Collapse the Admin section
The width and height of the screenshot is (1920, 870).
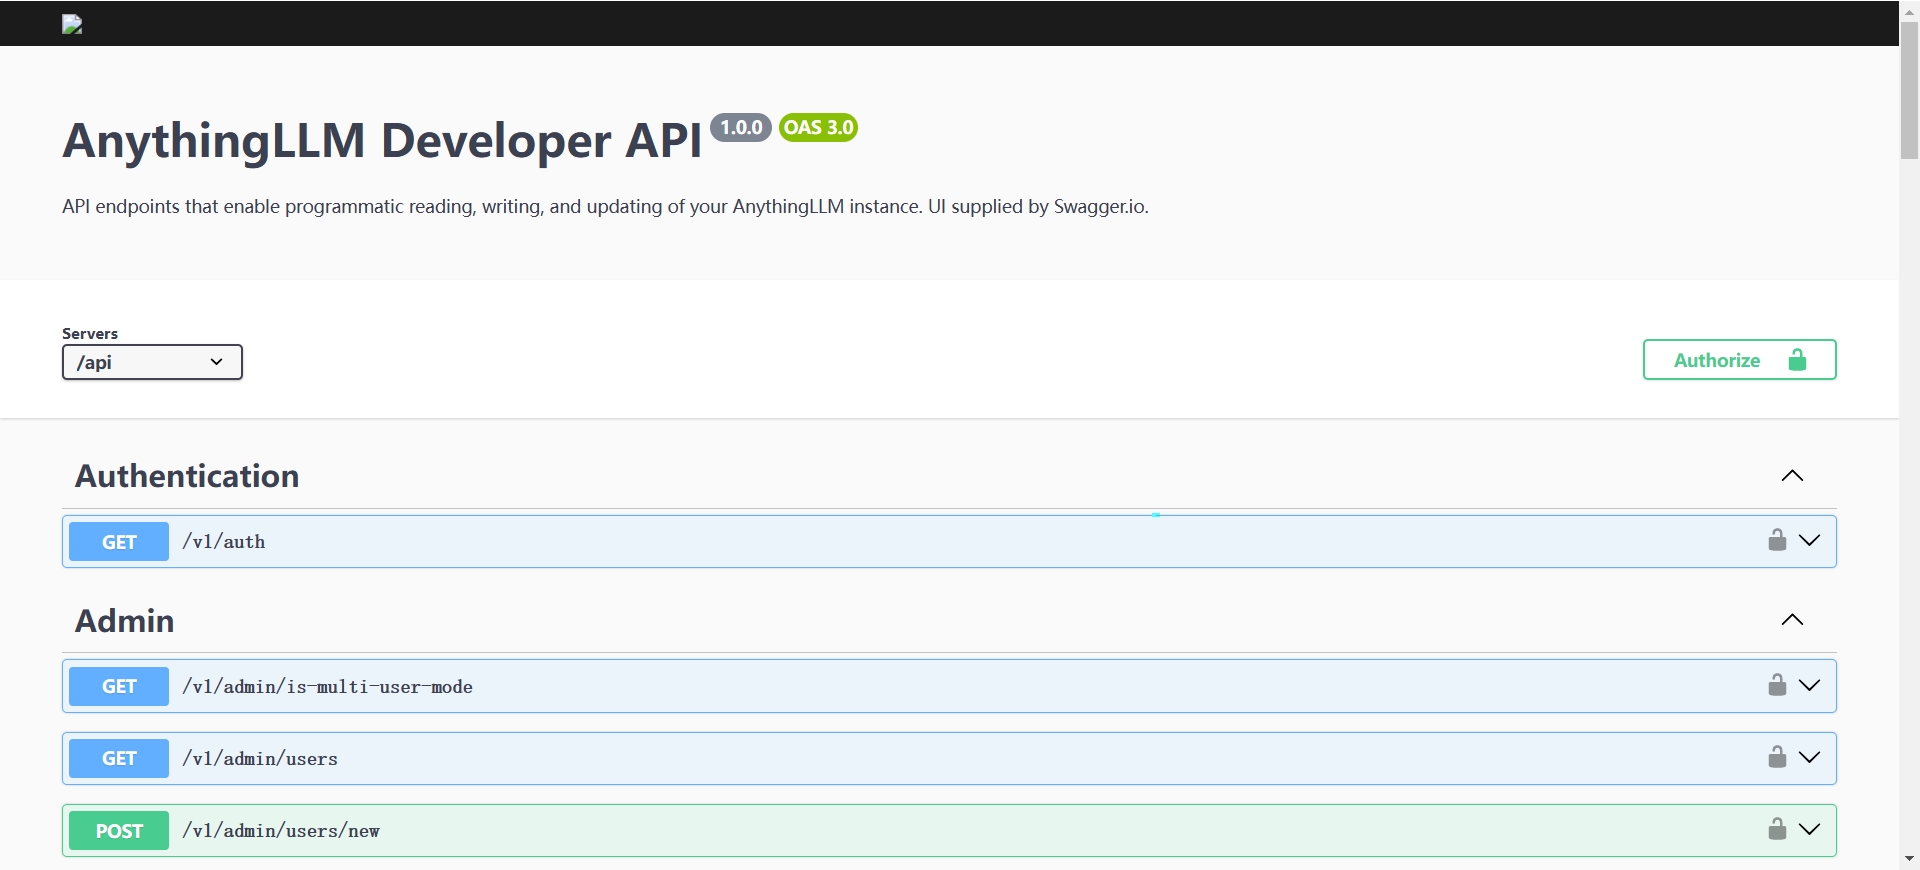point(1792,620)
